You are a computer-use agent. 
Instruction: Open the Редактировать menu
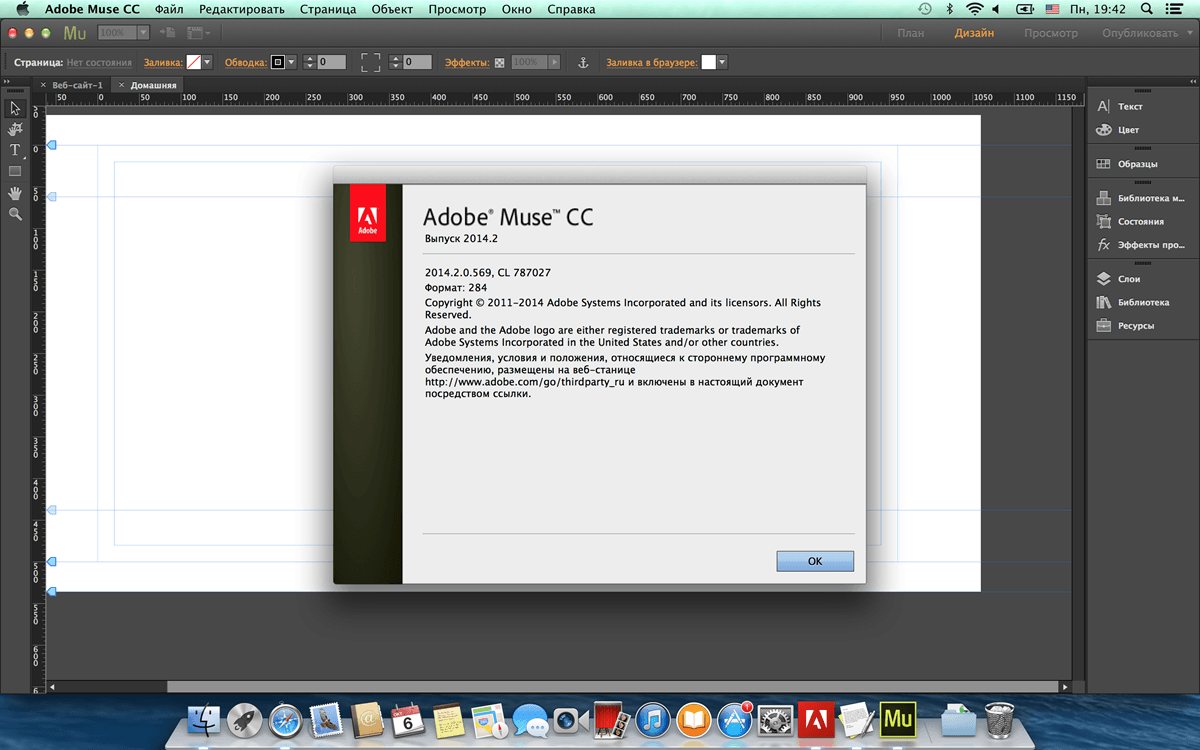pos(242,9)
